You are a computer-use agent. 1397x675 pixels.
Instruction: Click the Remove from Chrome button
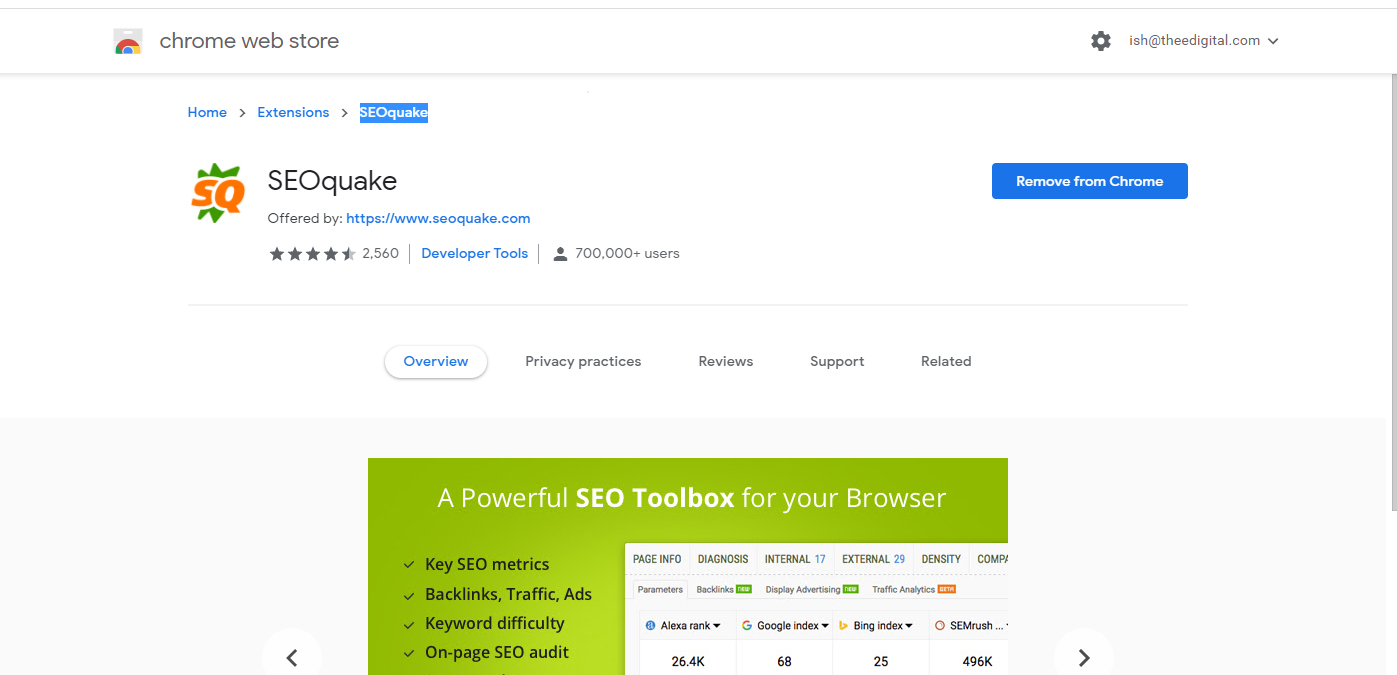click(1089, 181)
